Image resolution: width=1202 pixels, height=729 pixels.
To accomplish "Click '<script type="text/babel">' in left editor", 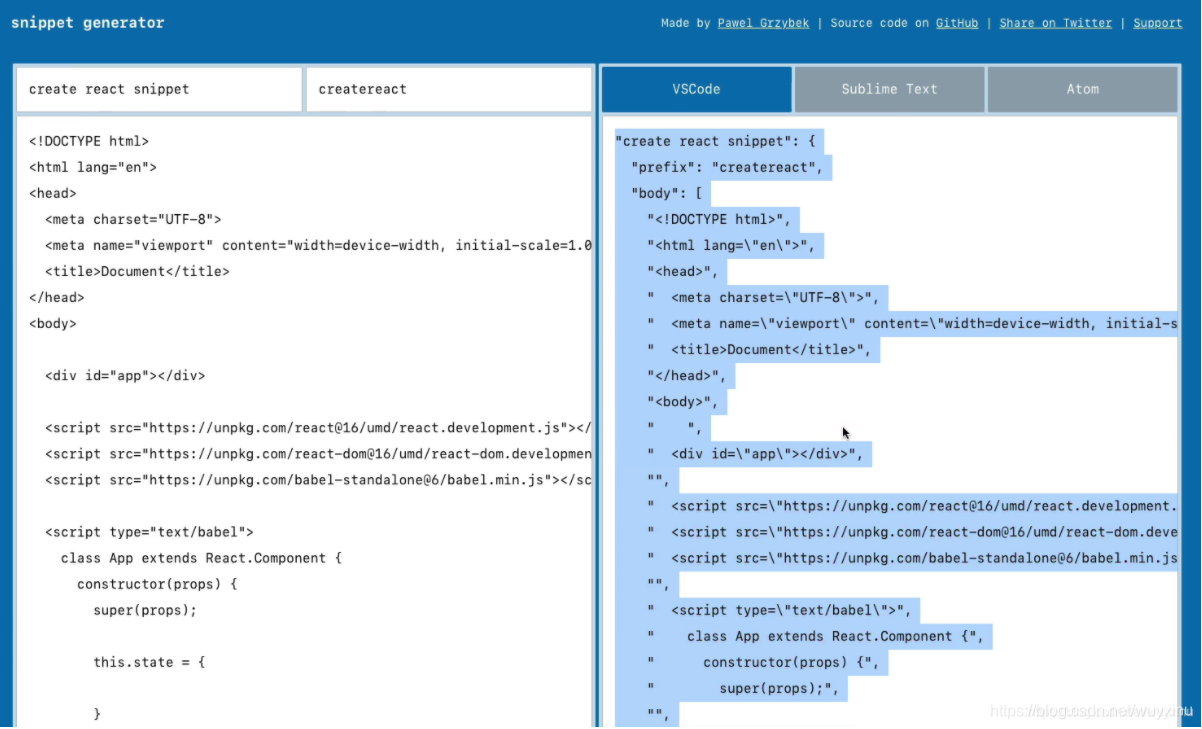I will coord(149,532).
